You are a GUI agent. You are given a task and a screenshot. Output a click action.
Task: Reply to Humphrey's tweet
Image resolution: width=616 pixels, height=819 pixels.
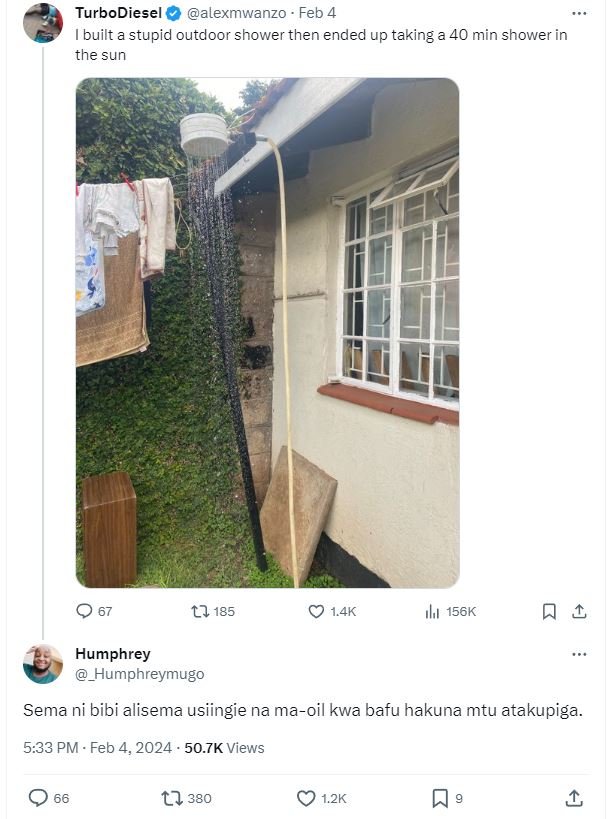(37, 797)
